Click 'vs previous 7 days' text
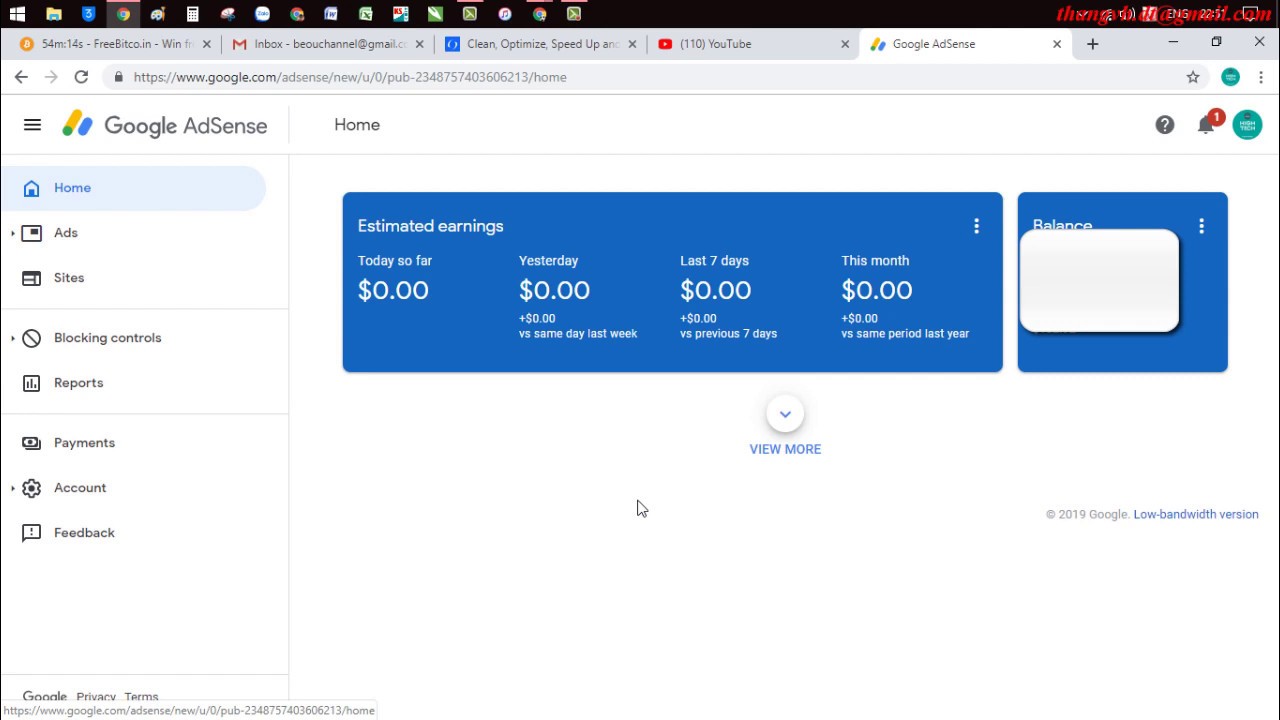Screen dimensions: 1280x720 pos(728,334)
